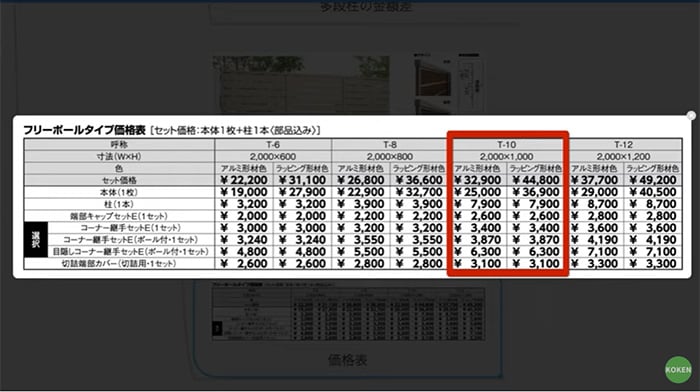The image size is (700, 392).
Task: Click the T-6 アルミ形材色 color header
Action: pyautogui.click(x=244, y=169)
